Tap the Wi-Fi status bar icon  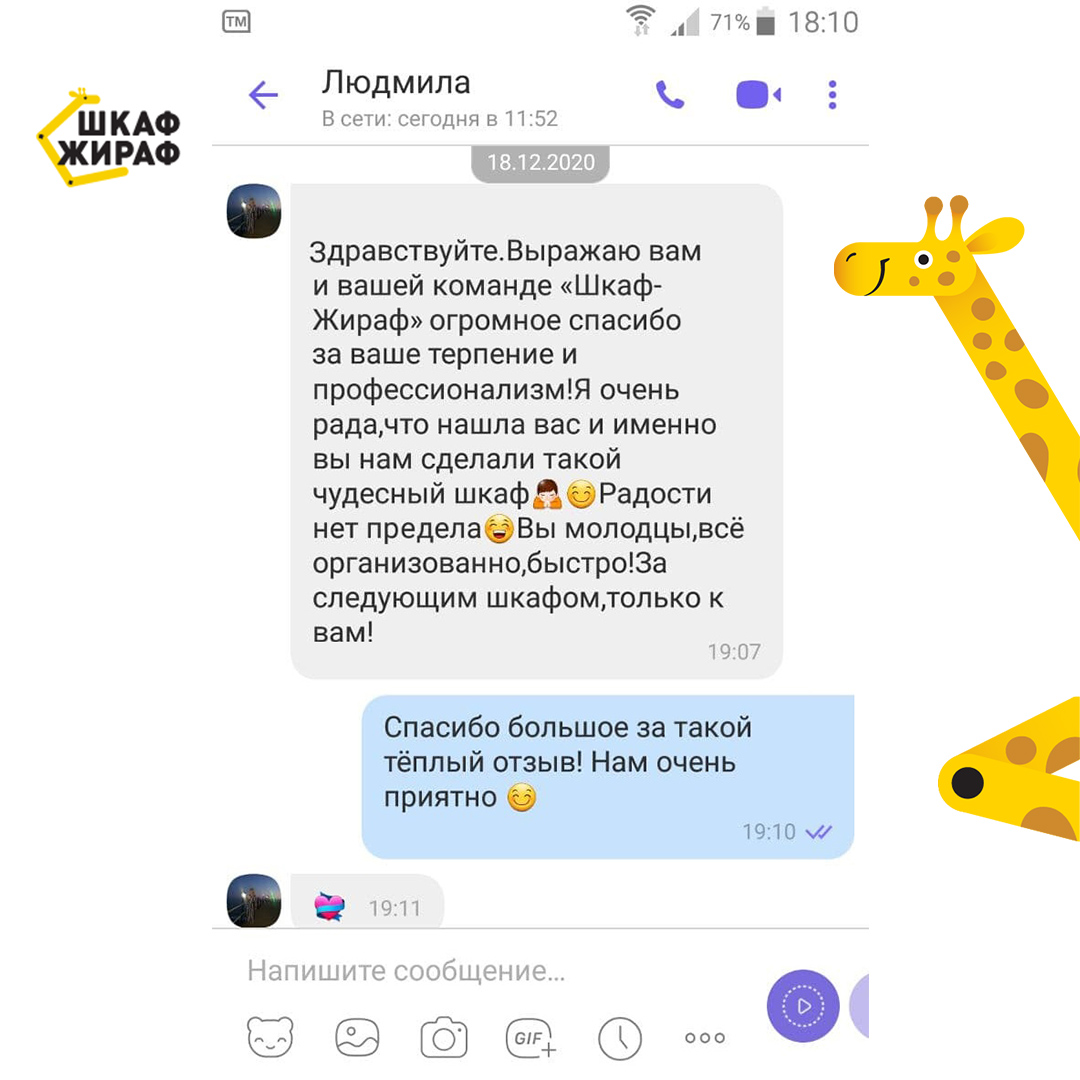click(641, 21)
